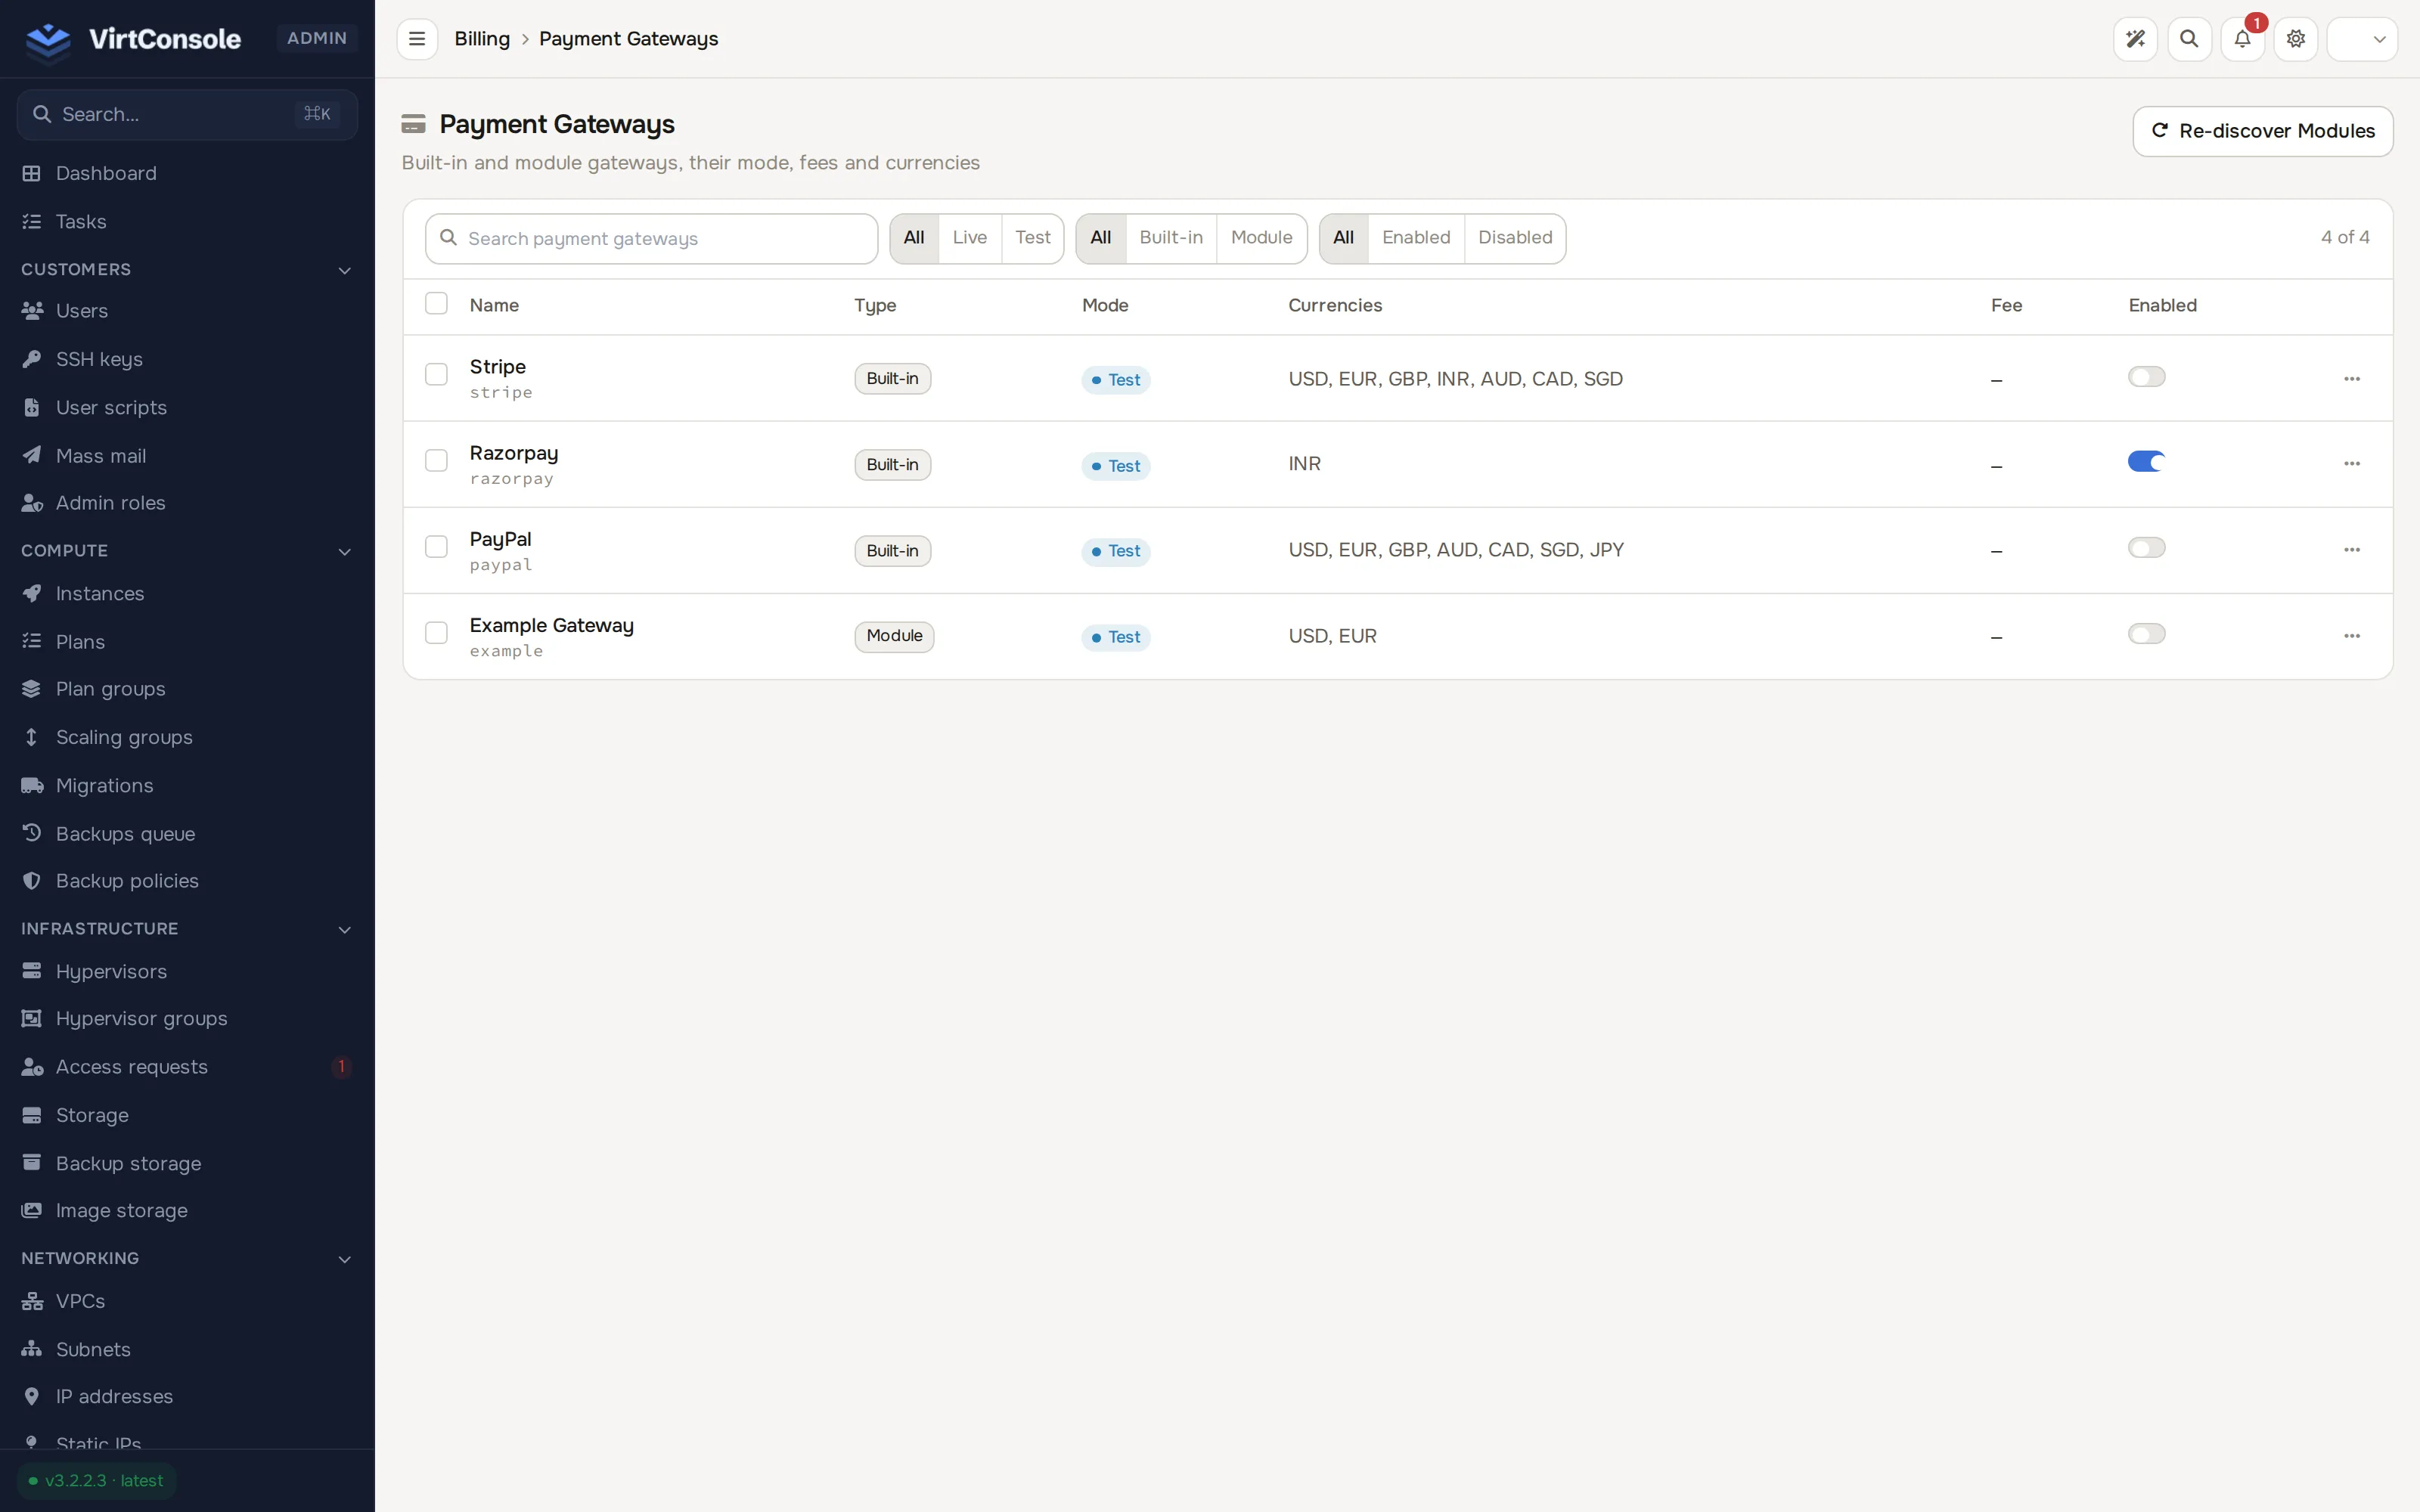Filter gateways by Live mode

tap(969, 238)
